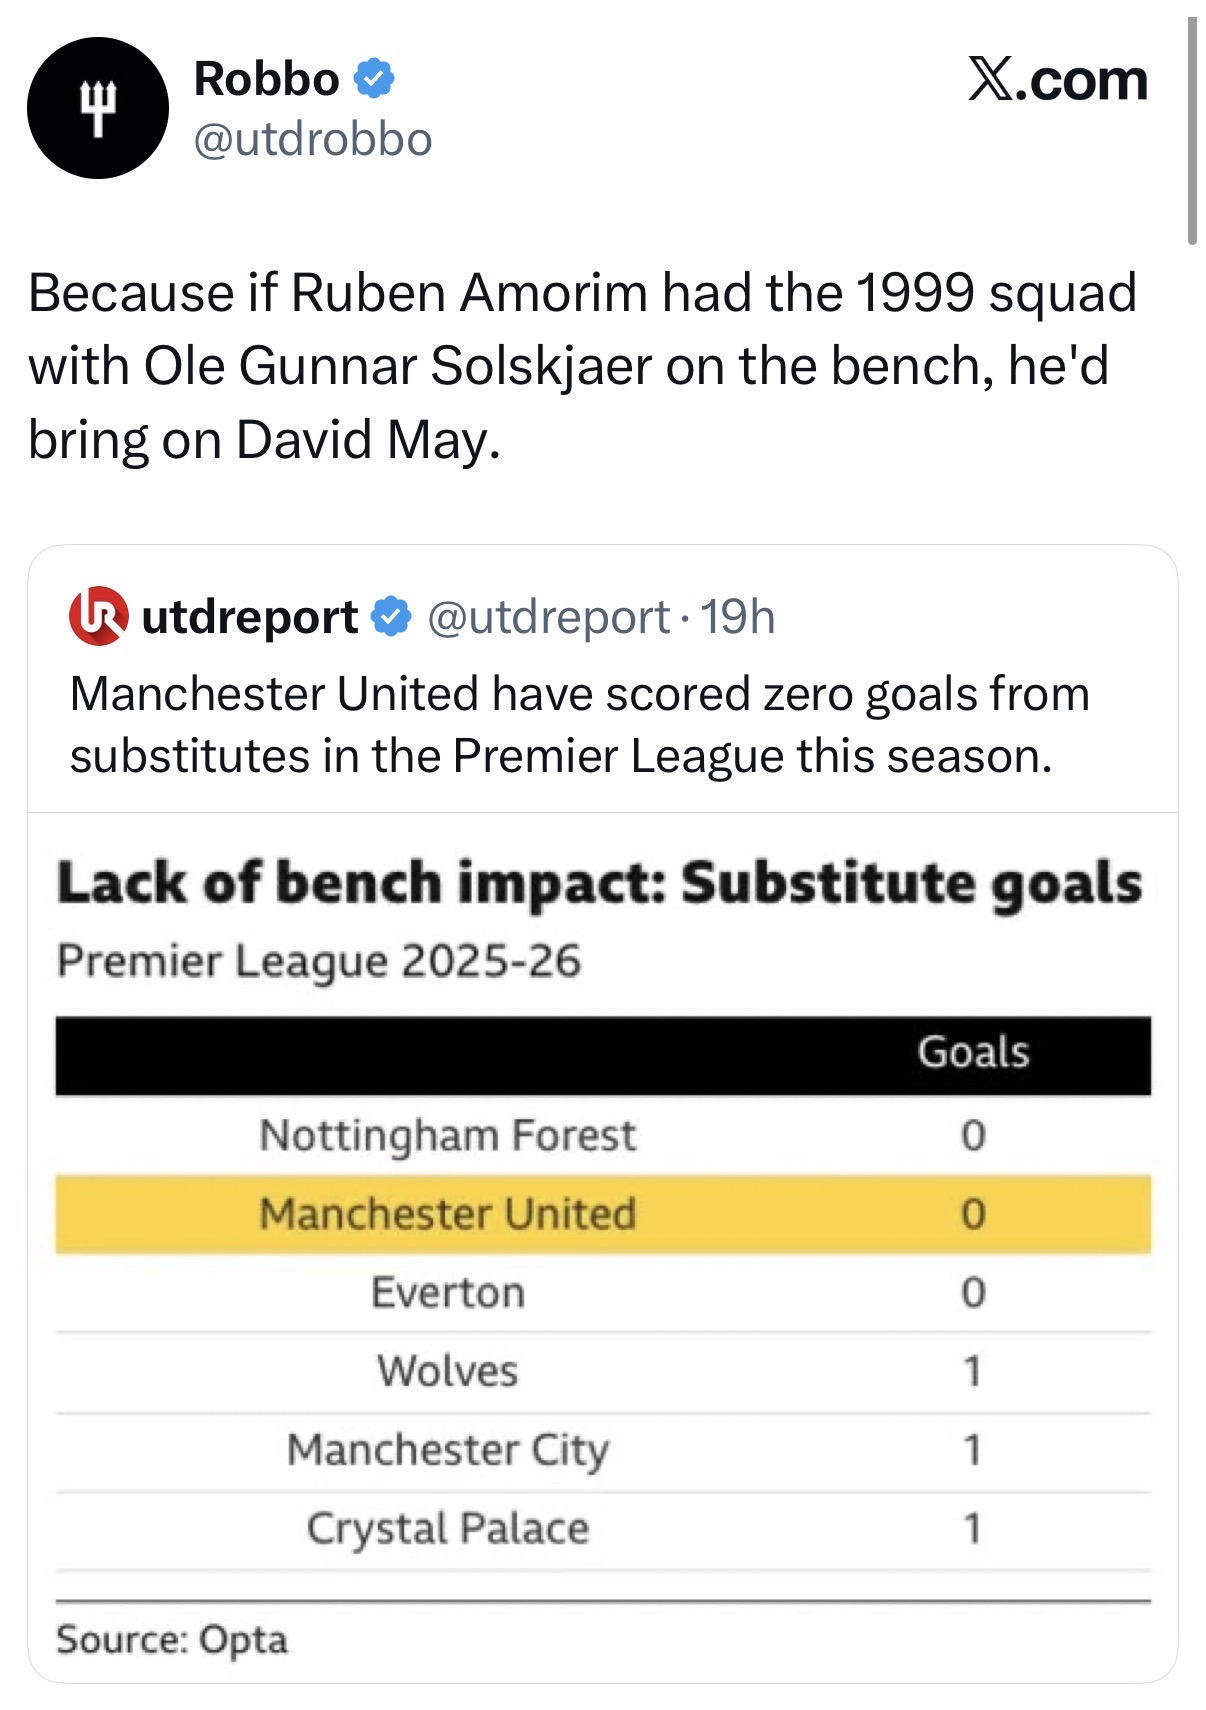Tap the X.com logo

click(1057, 80)
